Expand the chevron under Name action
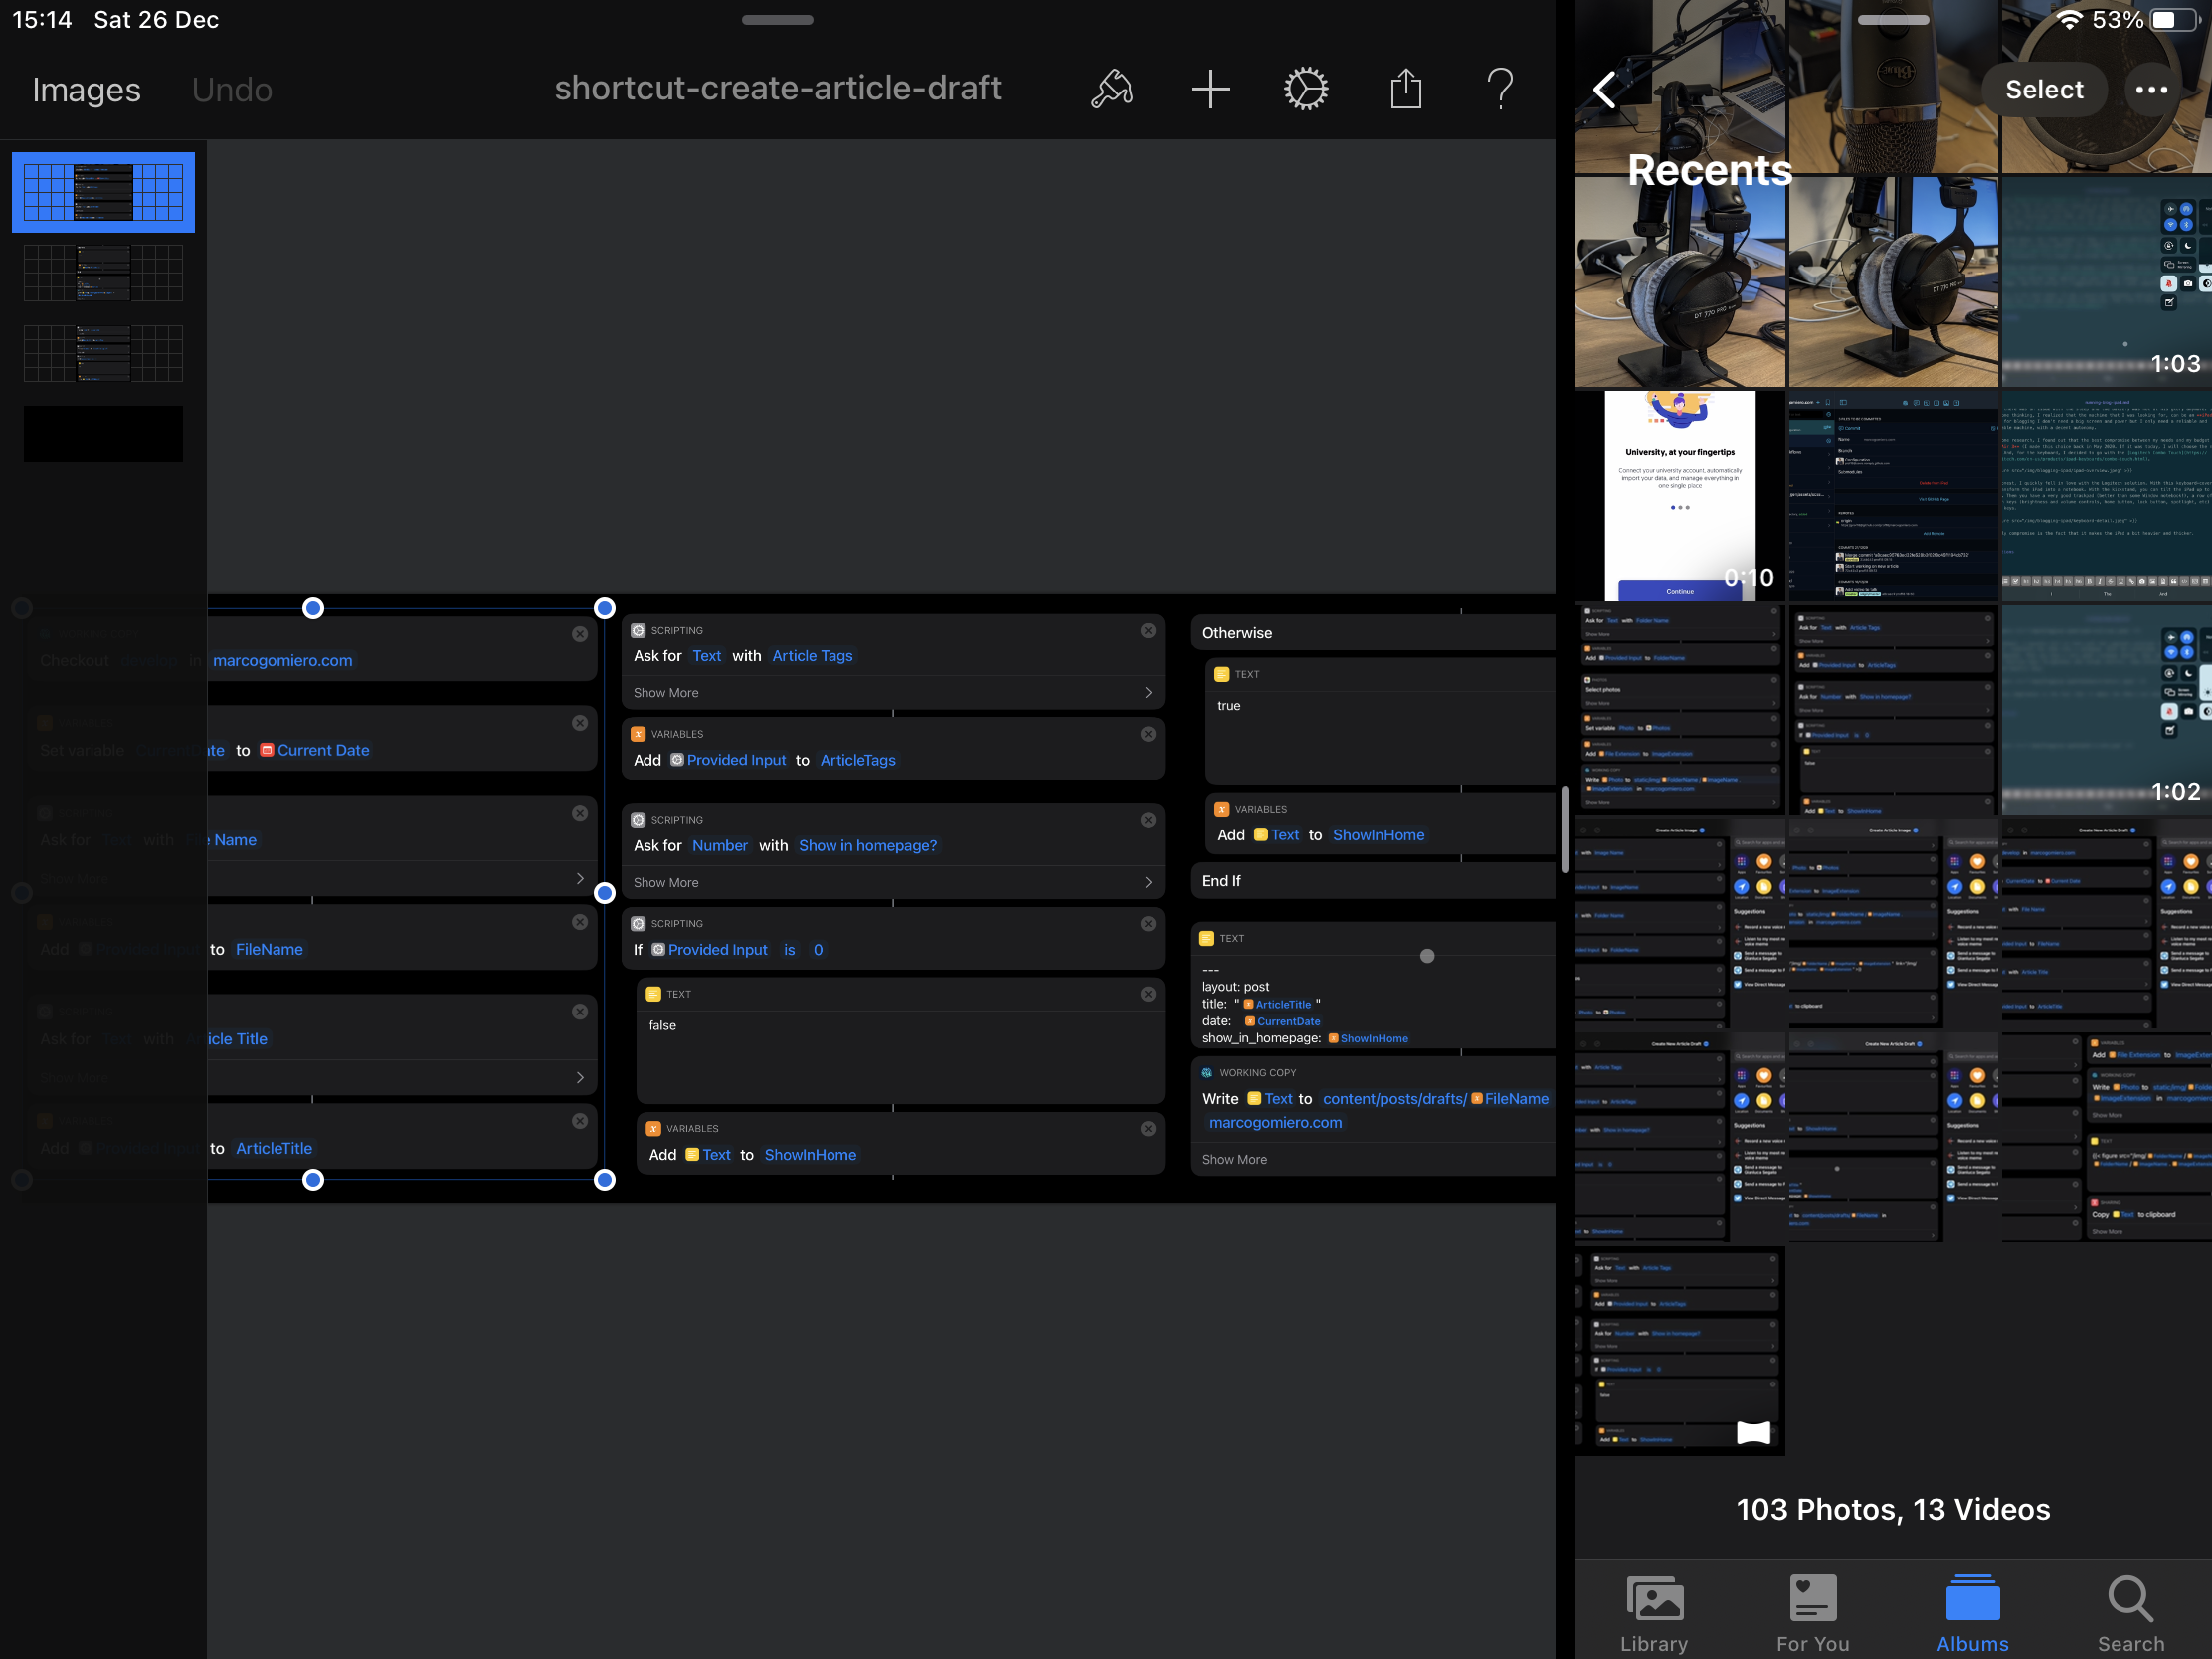Viewport: 2212px width, 1659px height. [580, 878]
